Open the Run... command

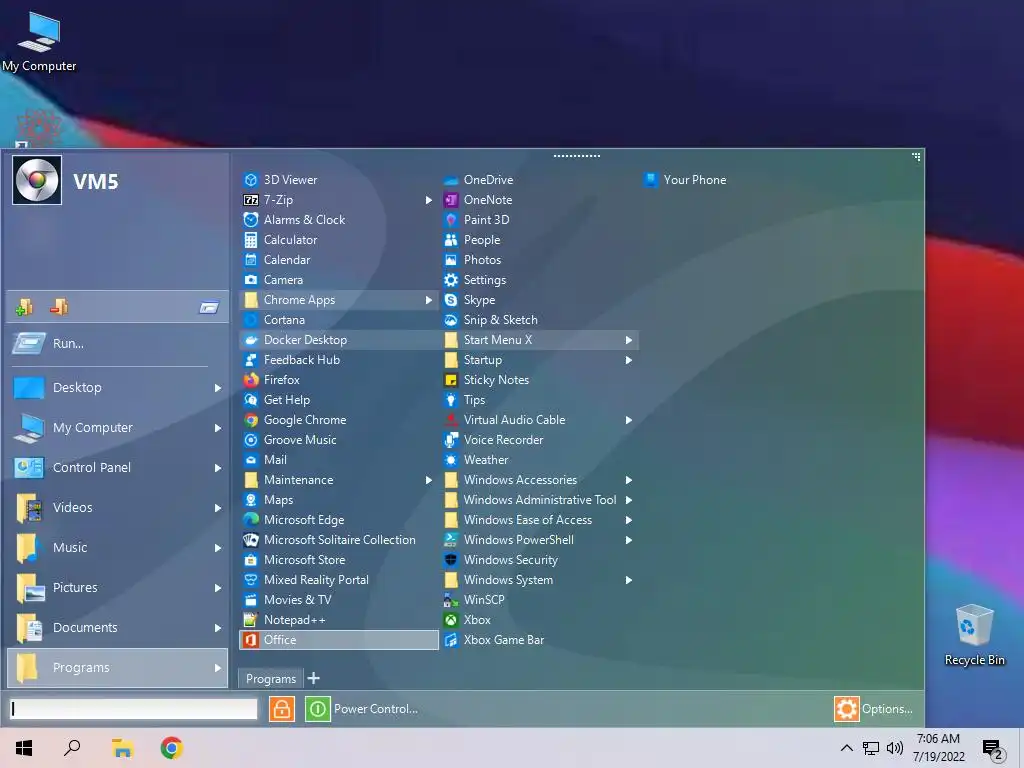118,343
